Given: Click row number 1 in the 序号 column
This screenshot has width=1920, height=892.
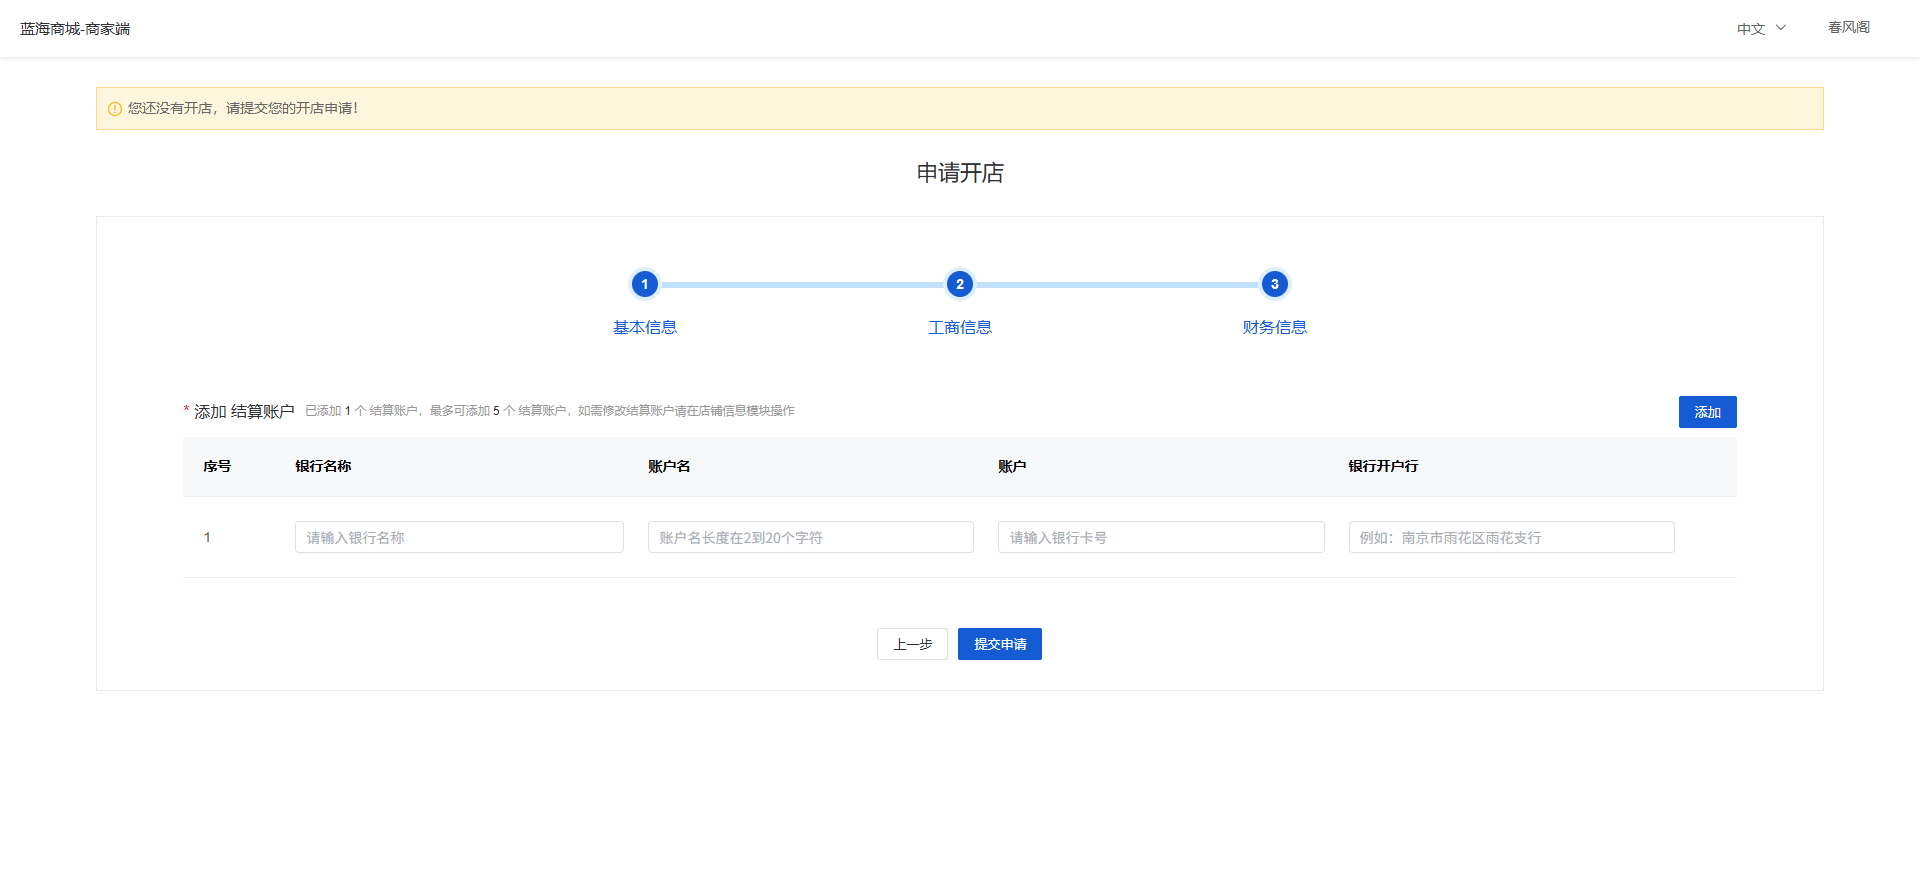Looking at the screenshot, I should click(207, 537).
